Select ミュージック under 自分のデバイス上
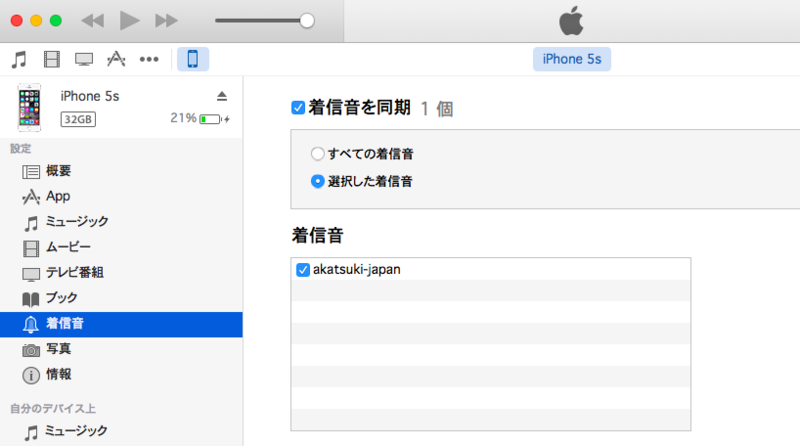 121,432
